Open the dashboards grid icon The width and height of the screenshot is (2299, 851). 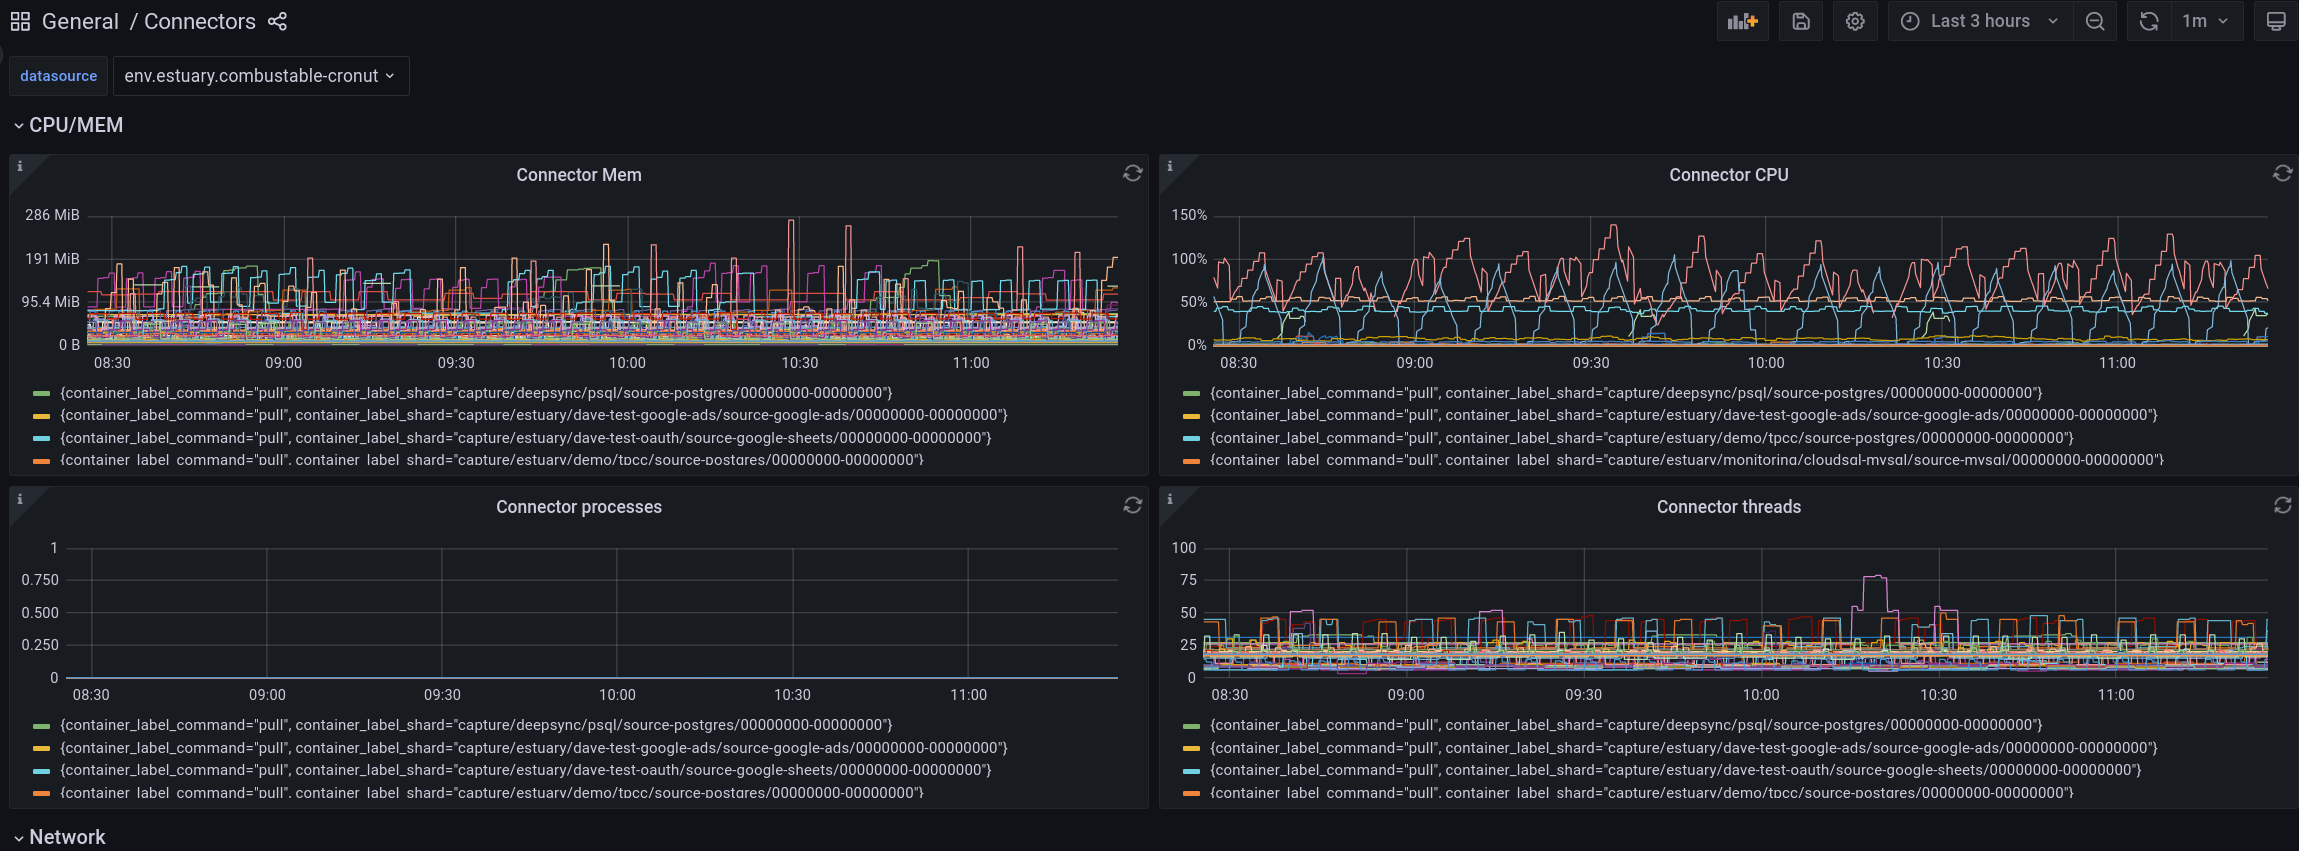click(x=20, y=21)
